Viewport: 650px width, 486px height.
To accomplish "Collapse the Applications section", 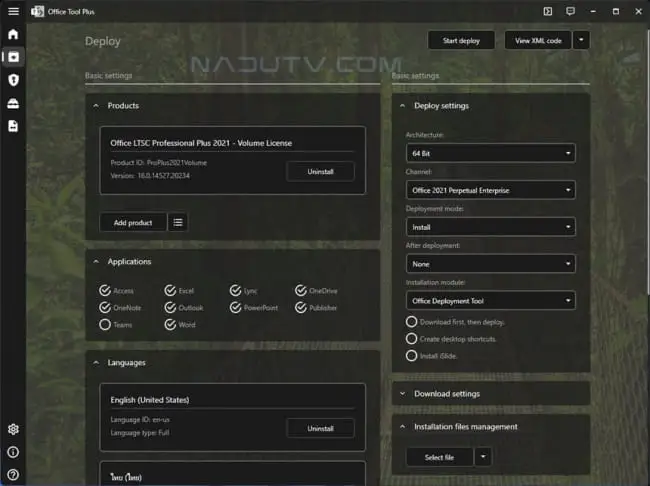I will tap(96, 262).
